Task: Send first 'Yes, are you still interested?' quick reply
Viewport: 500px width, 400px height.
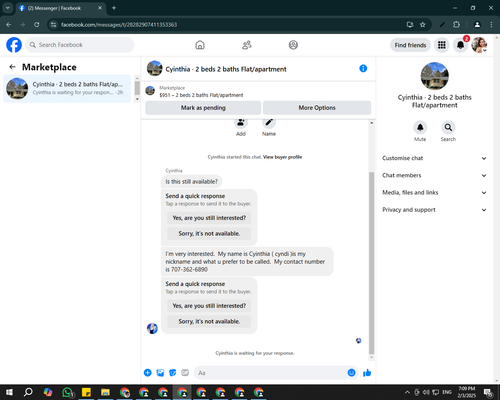Action: (209, 218)
